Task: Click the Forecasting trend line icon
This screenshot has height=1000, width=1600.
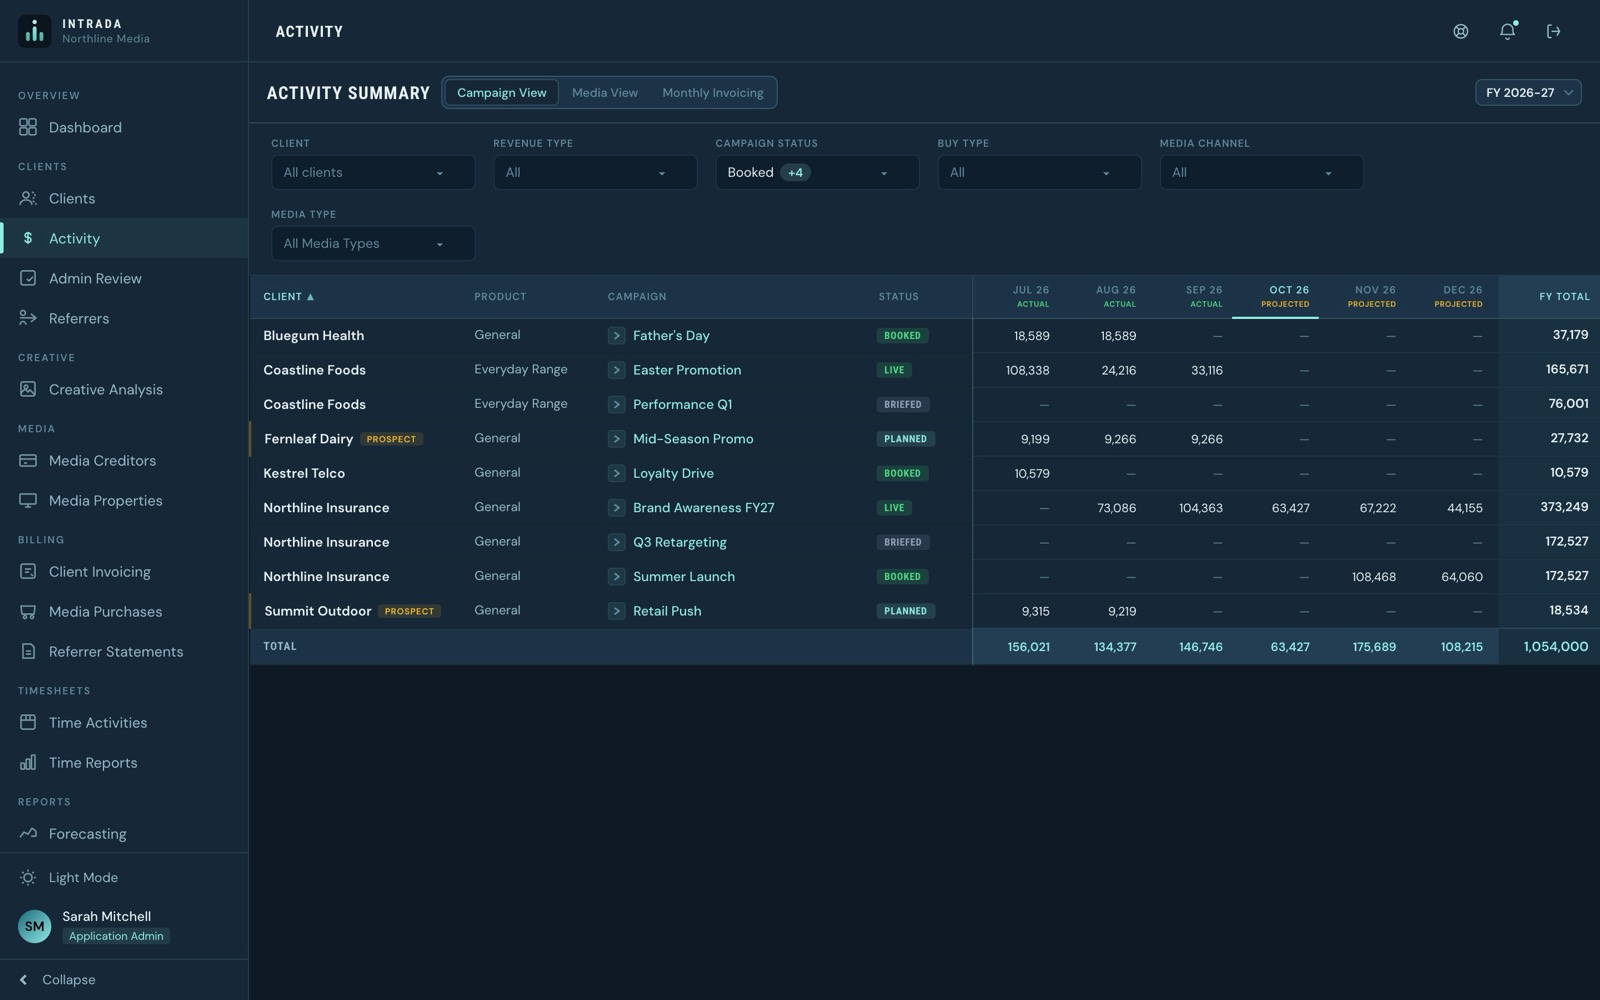Action: (28, 833)
